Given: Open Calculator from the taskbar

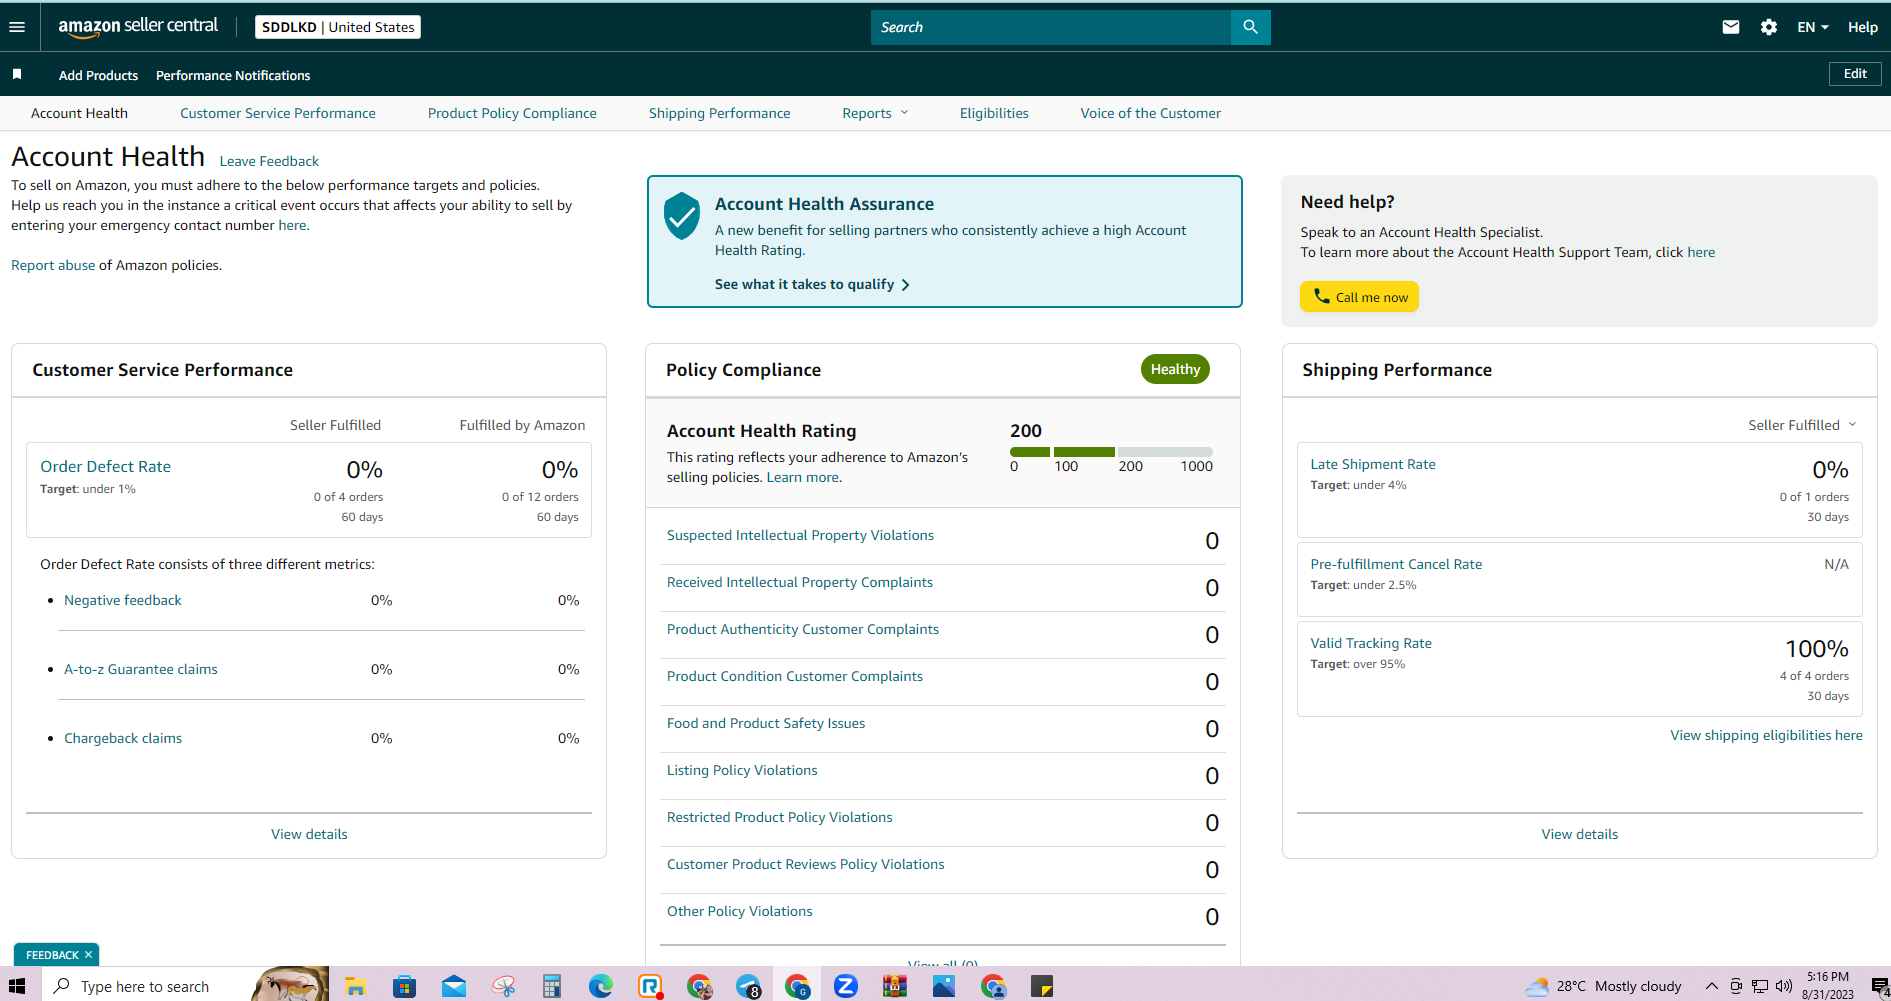Looking at the screenshot, I should tap(552, 986).
